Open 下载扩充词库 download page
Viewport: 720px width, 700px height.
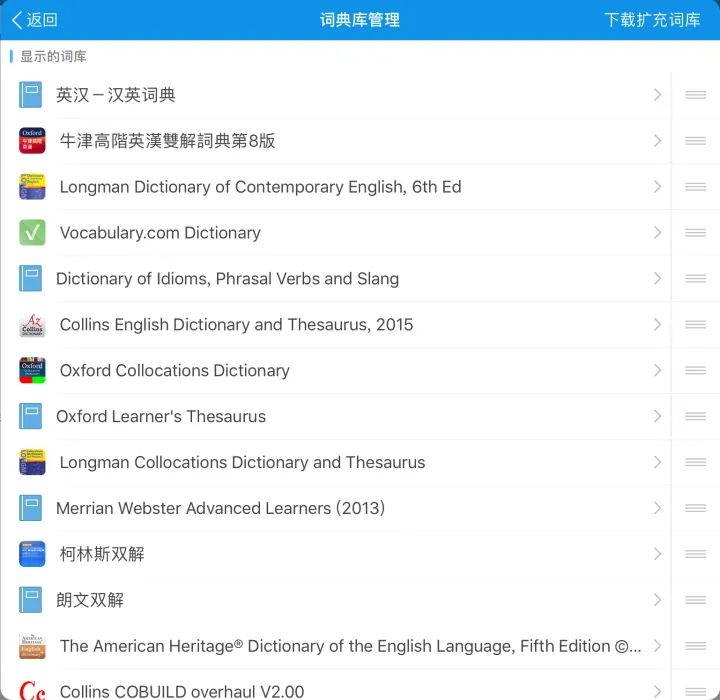(652, 20)
